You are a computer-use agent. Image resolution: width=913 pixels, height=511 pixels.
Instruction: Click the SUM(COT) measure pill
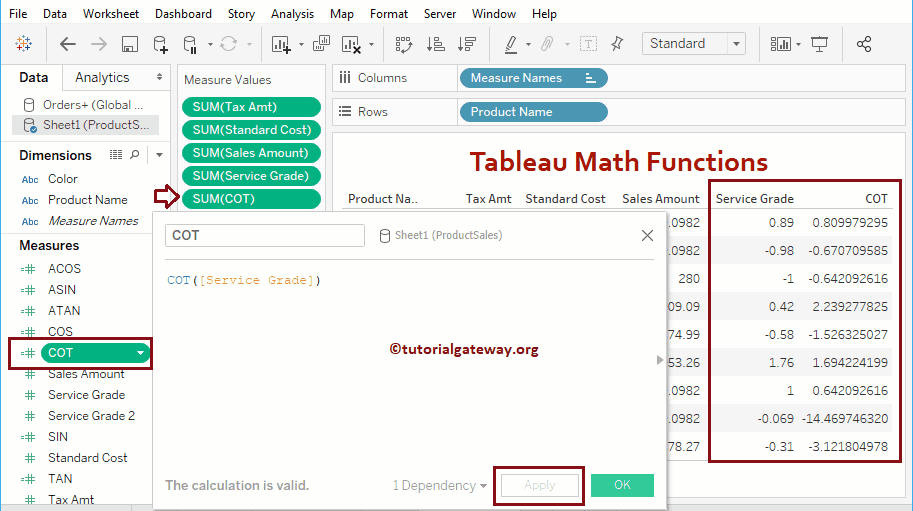[x=251, y=199]
